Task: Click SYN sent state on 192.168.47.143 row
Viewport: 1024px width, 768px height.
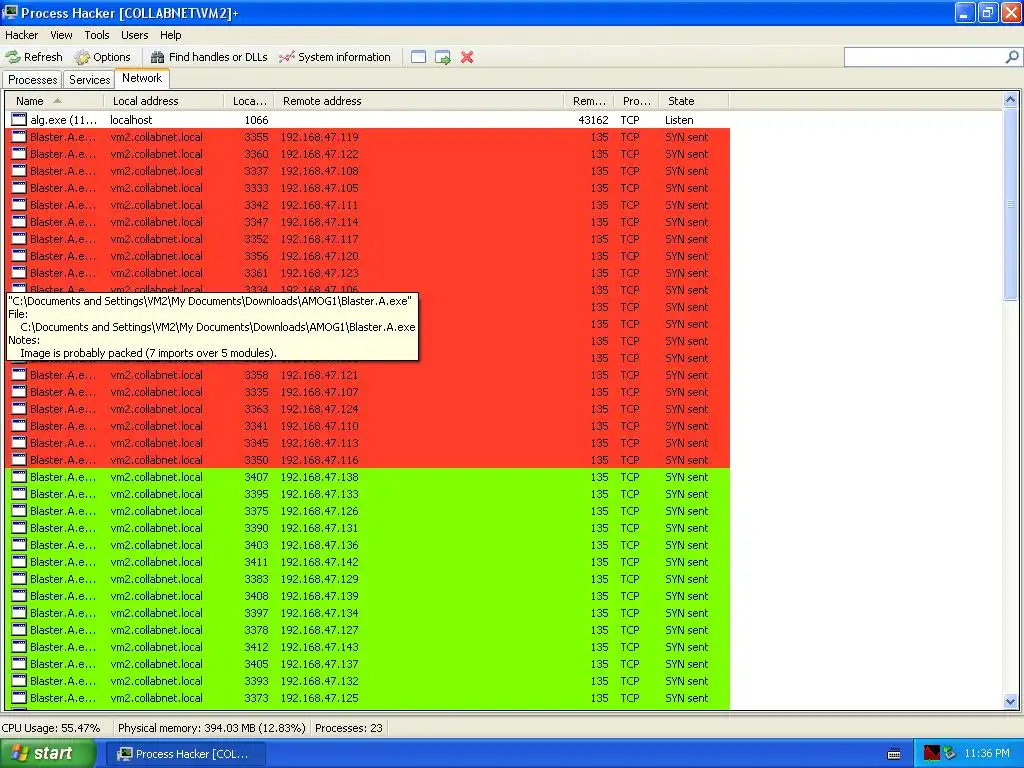Action: 686,647
